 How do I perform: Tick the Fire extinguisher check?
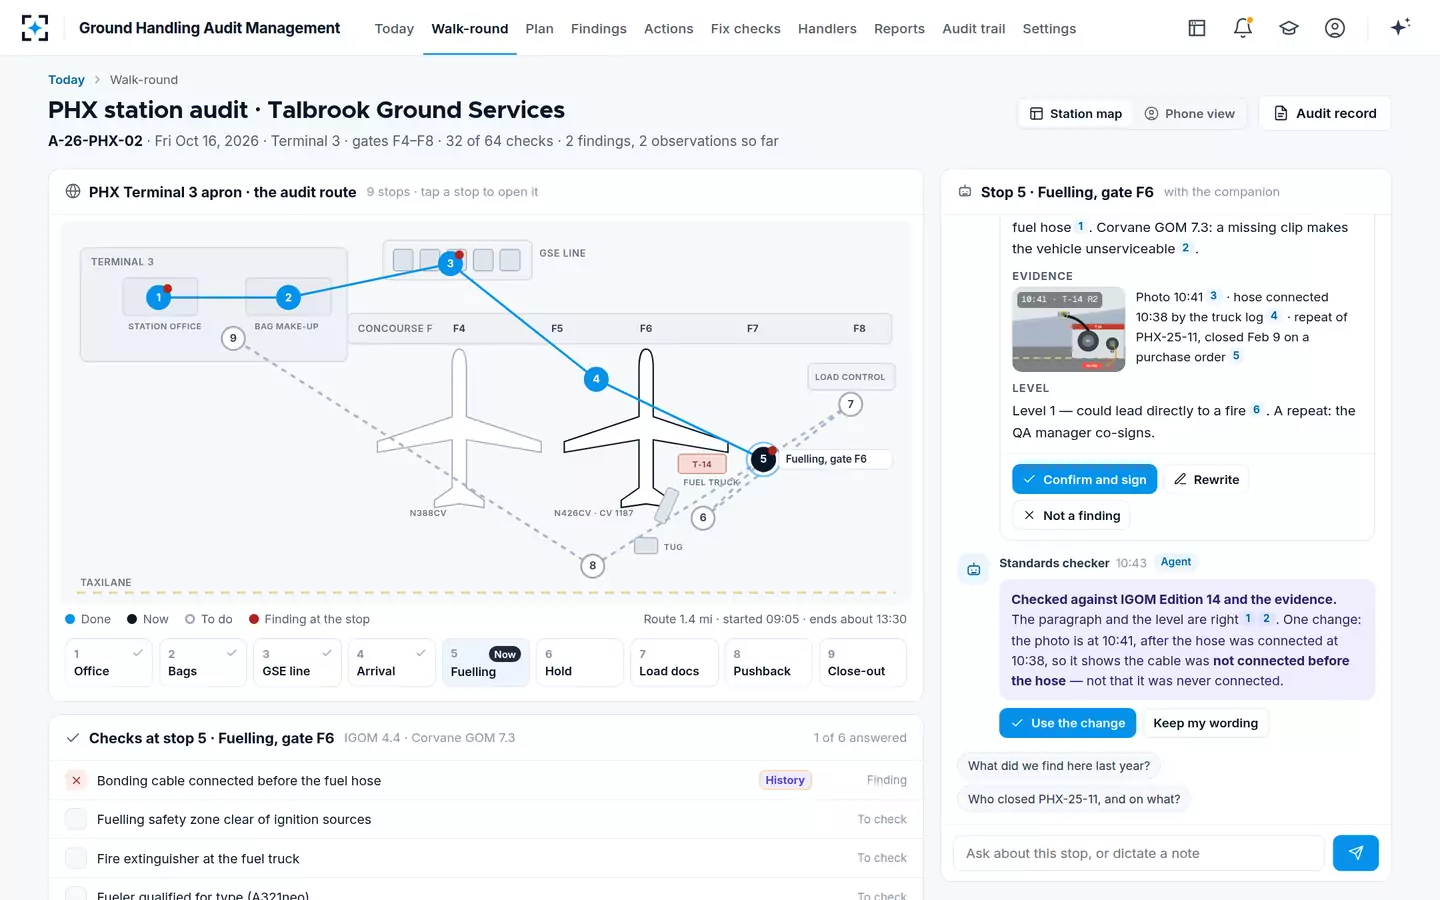coord(76,858)
